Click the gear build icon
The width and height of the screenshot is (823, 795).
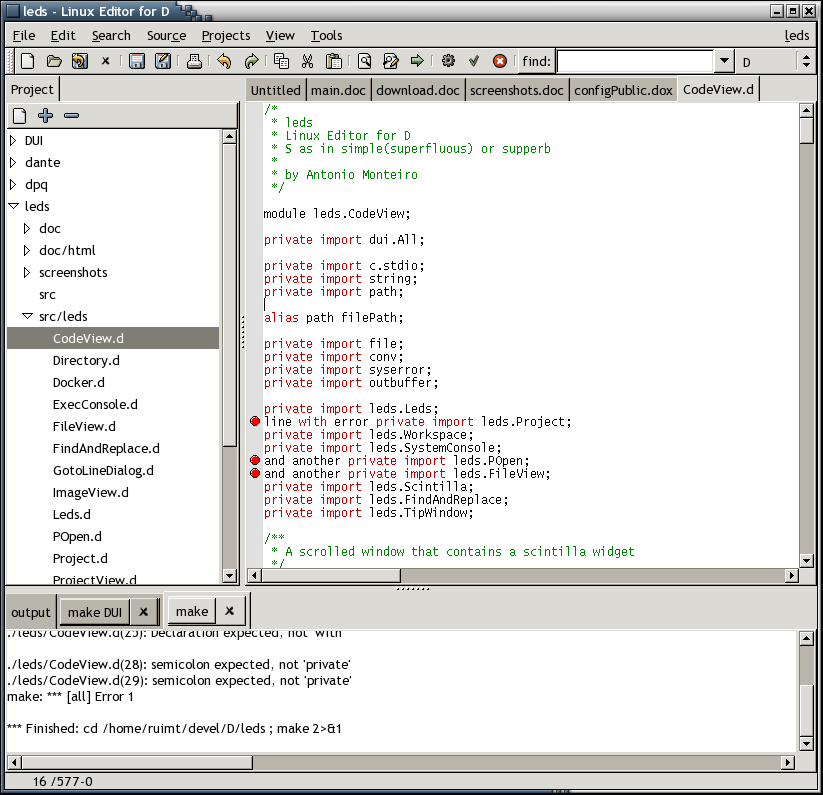click(448, 61)
